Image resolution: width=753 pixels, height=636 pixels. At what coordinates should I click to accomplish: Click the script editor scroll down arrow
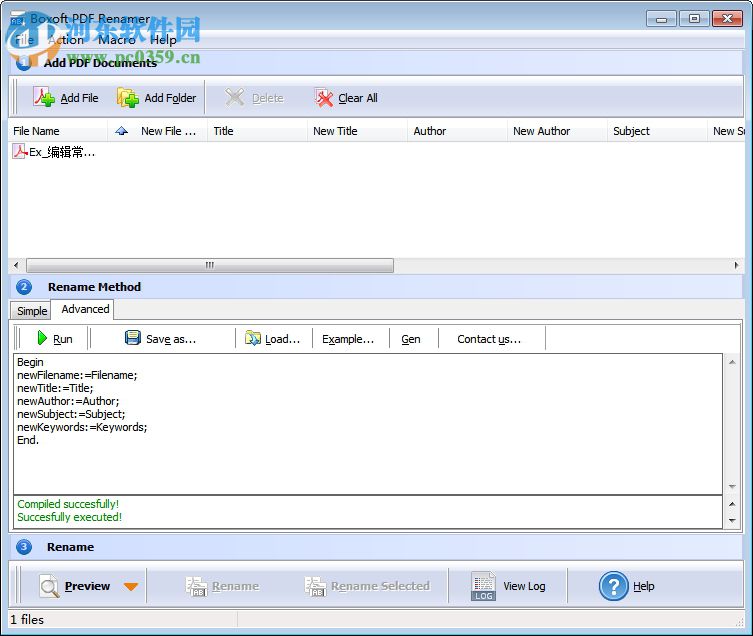click(732, 487)
